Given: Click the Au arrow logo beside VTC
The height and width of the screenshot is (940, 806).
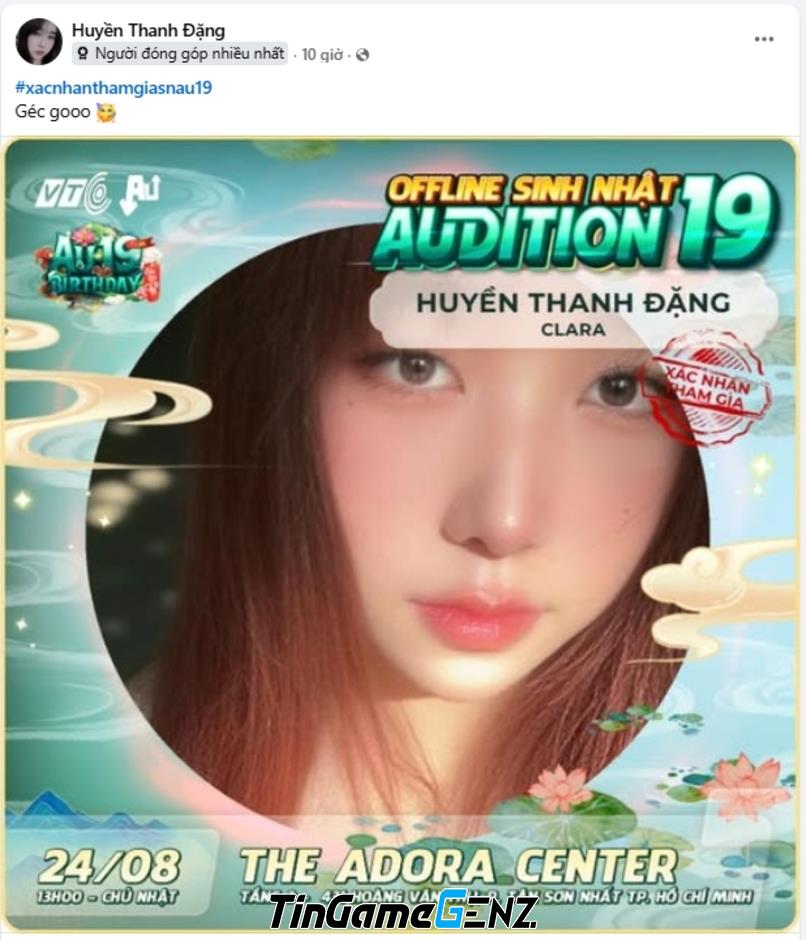Looking at the screenshot, I should 140,193.
